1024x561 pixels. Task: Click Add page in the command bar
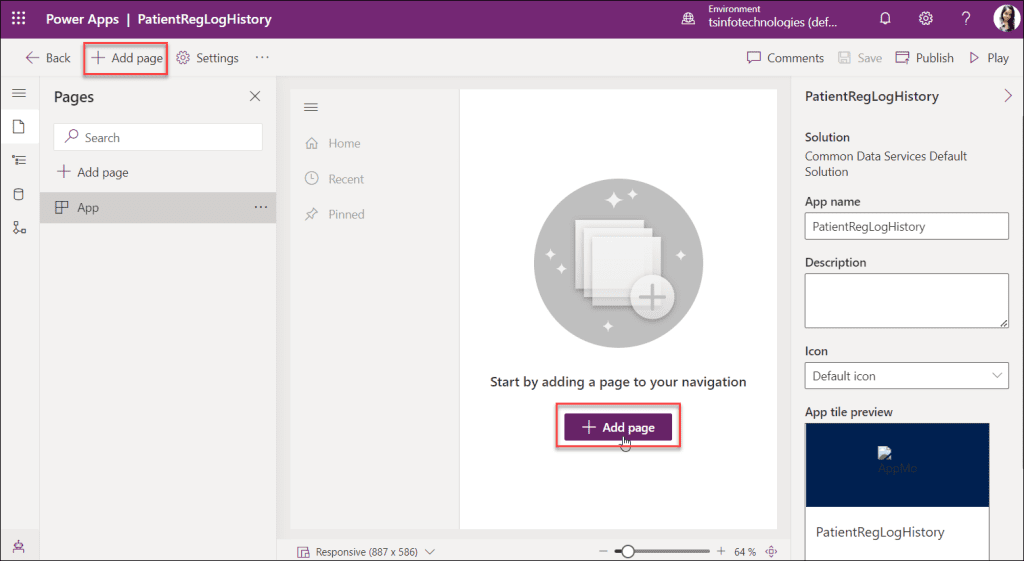click(127, 58)
